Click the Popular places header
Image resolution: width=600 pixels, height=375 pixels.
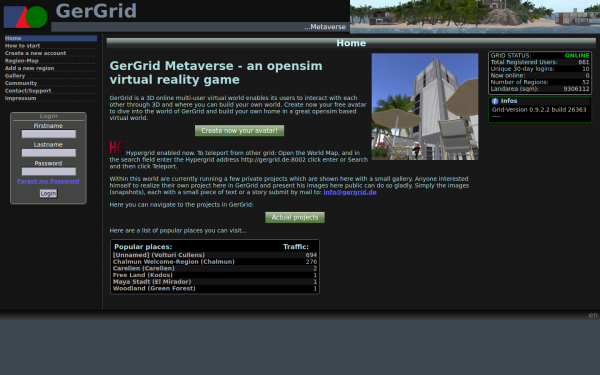(143, 247)
